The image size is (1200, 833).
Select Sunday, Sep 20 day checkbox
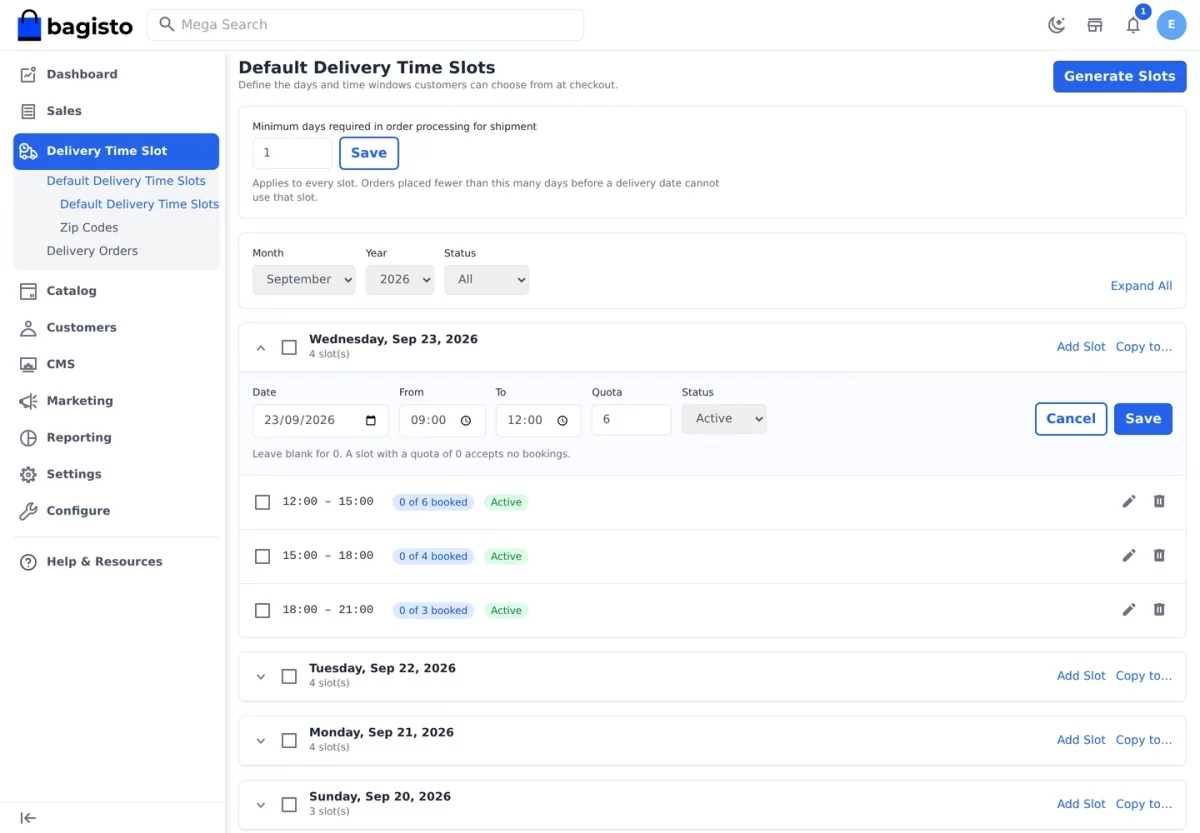(289, 804)
